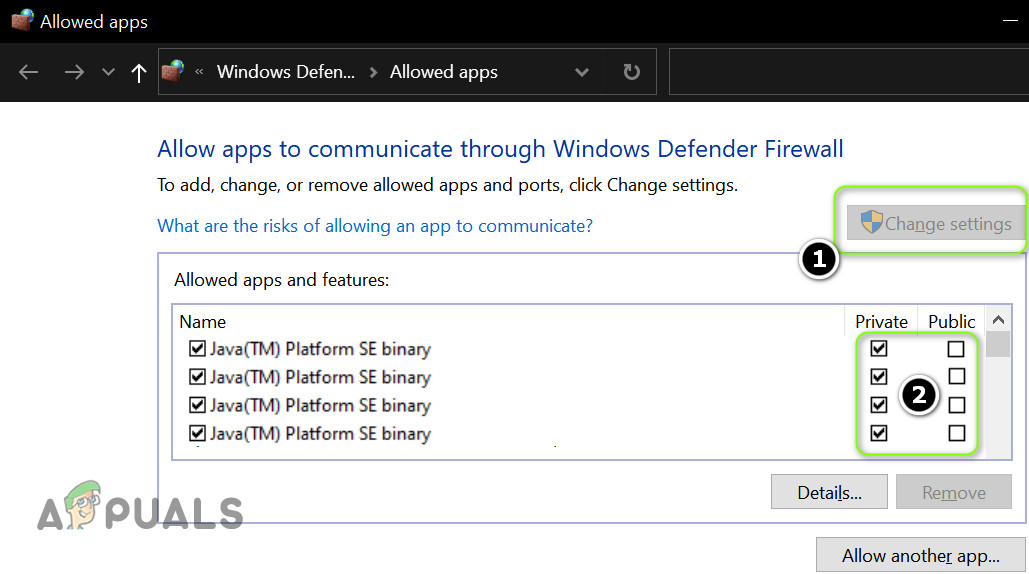Click the Allowed apps title bar icon
1029x574 pixels.
pyautogui.click(x=22, y=20)
